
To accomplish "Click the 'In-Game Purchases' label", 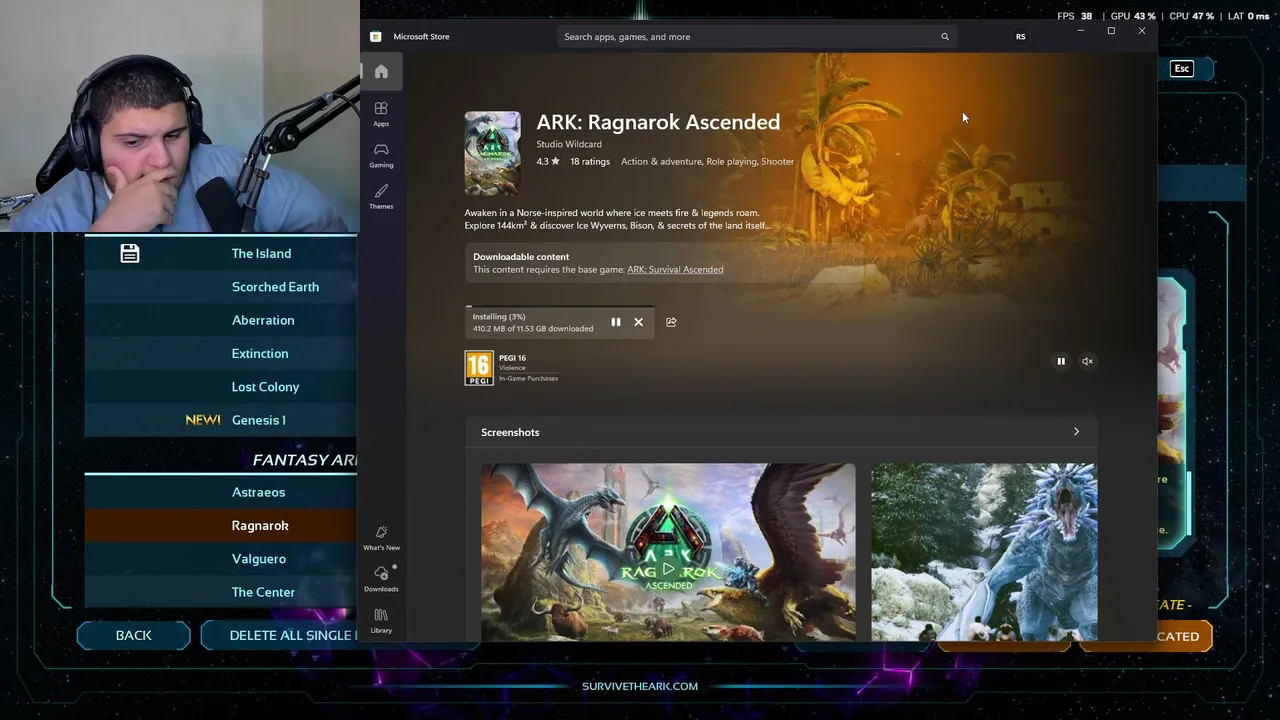I will click(x=529, y=379).
